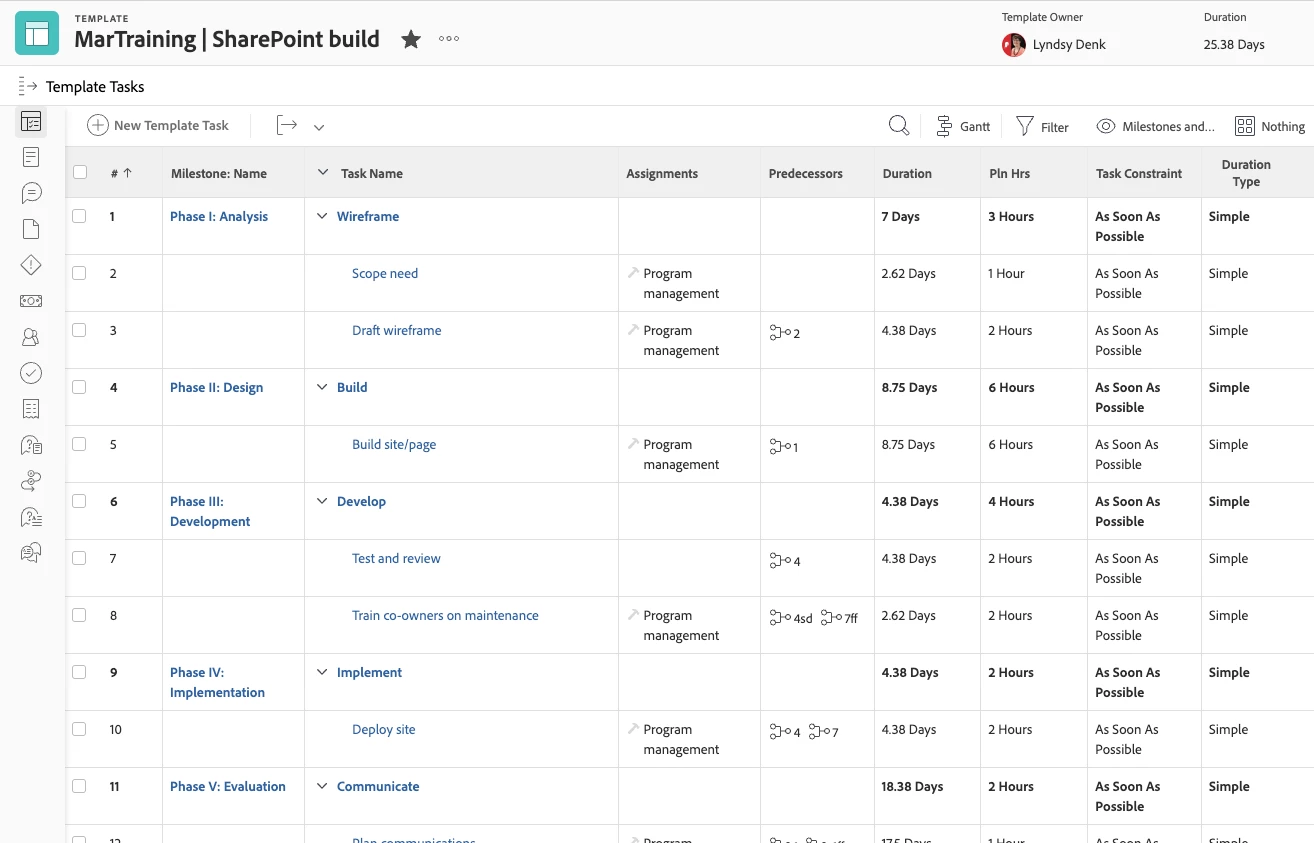Check the box for row 8 Train co-owners
Image resolution: width=1314 pixels, height=843 pixels.
coord(80,615)
